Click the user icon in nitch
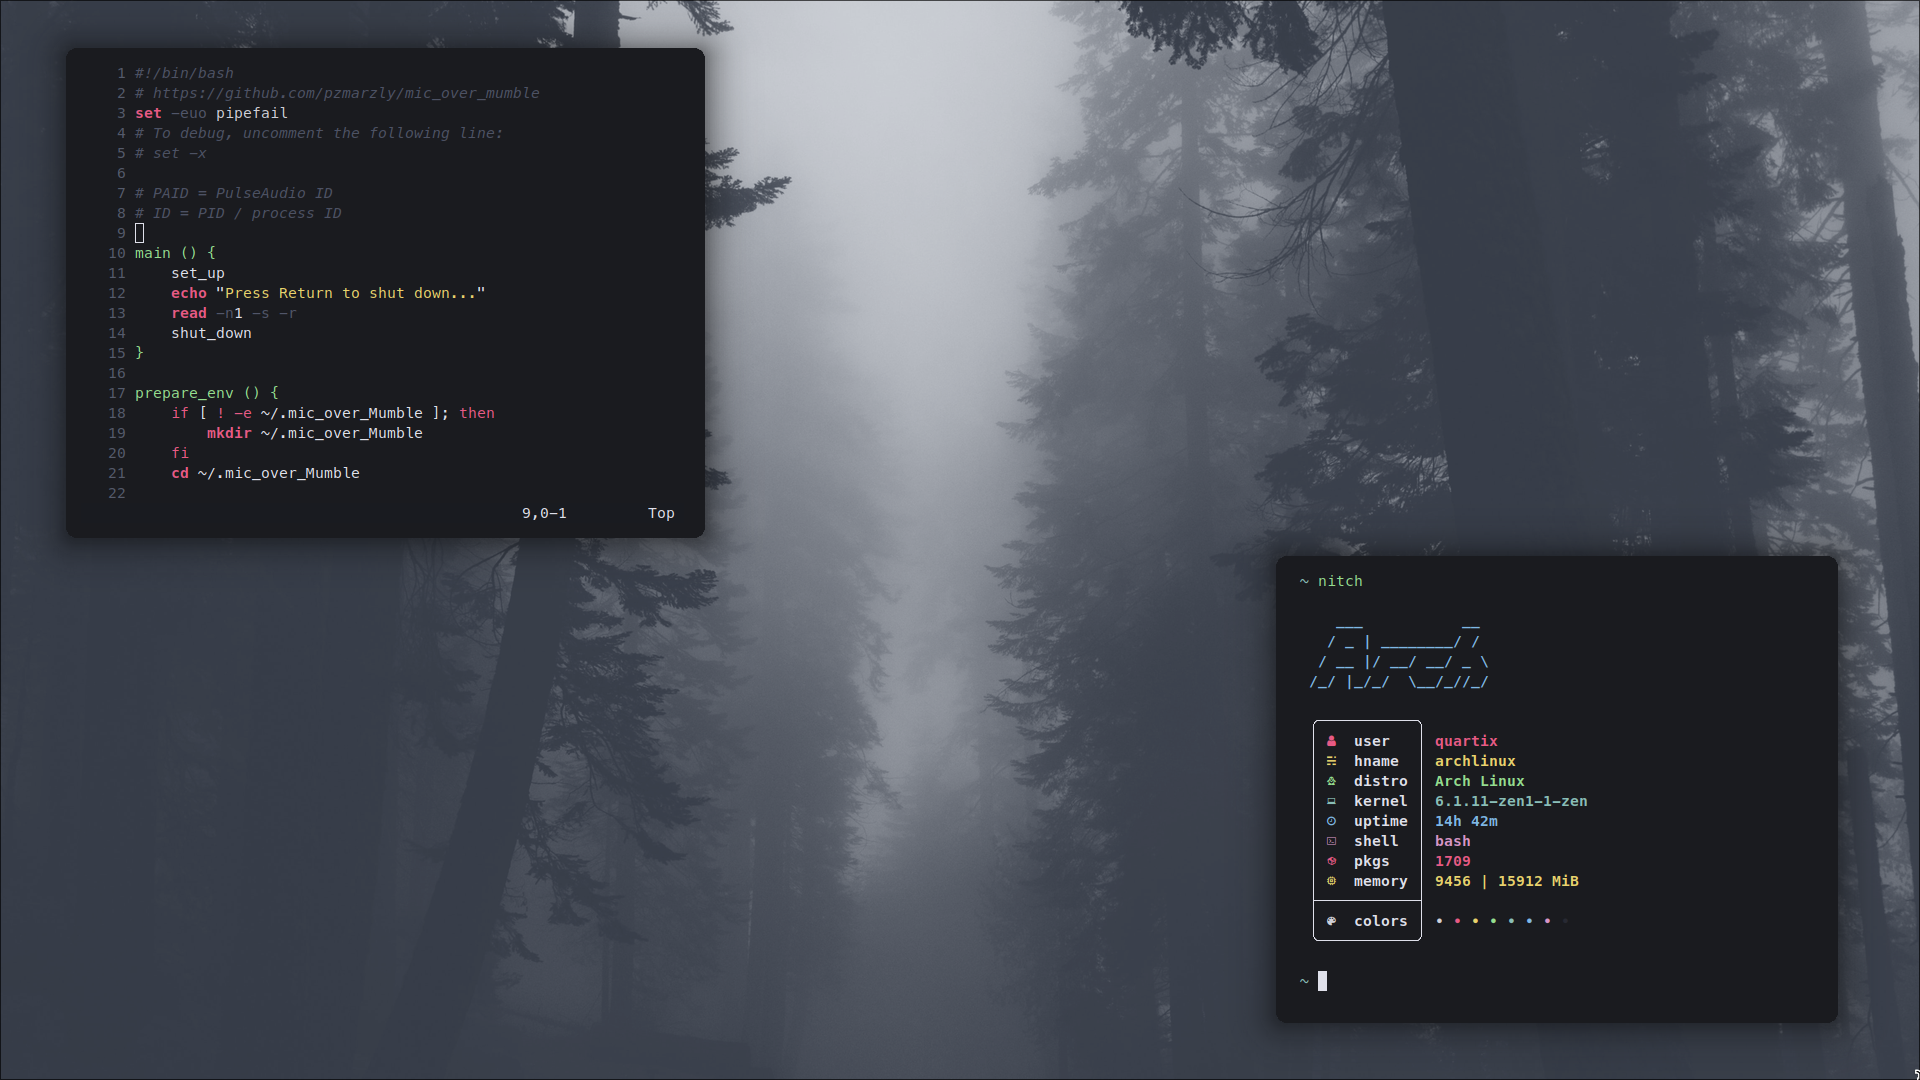Screen dimensions: 1920x1080 point(1331,741)
